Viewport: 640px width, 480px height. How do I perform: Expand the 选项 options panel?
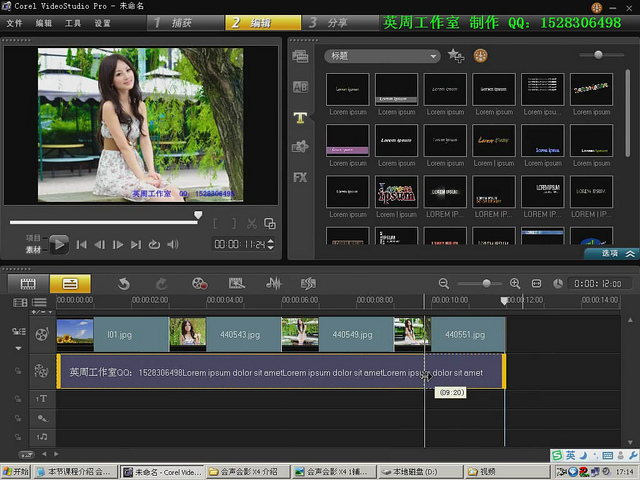coord(611,253)
